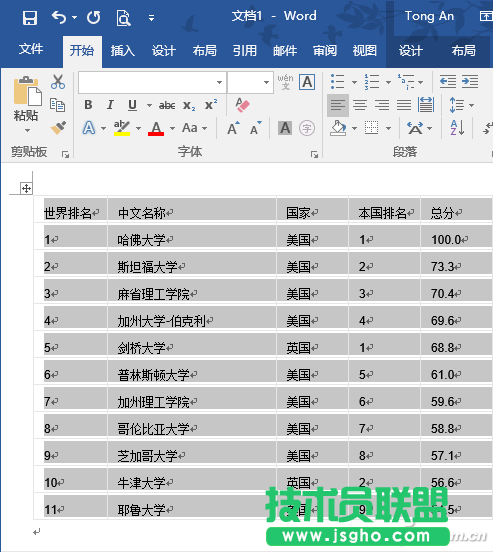Expand the 粘贴 options arrow

click(27, 131)
